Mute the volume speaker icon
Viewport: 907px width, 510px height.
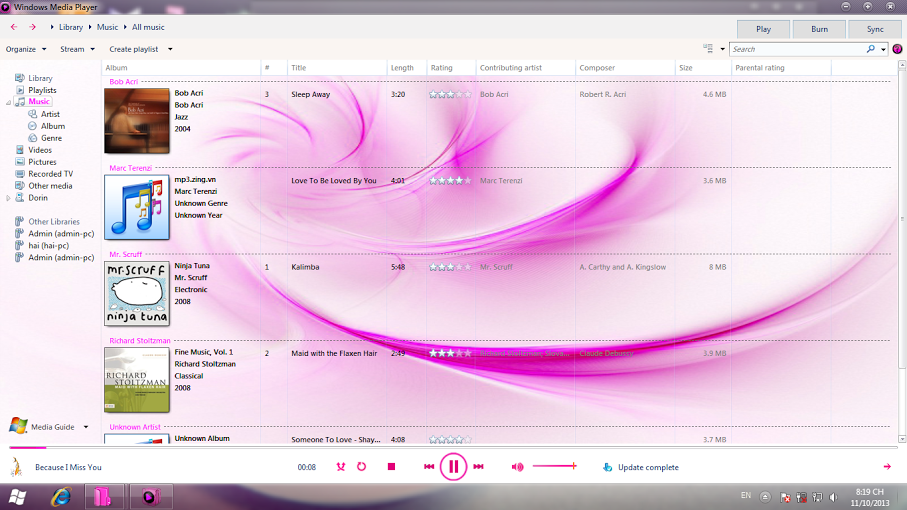pos(517,467)
